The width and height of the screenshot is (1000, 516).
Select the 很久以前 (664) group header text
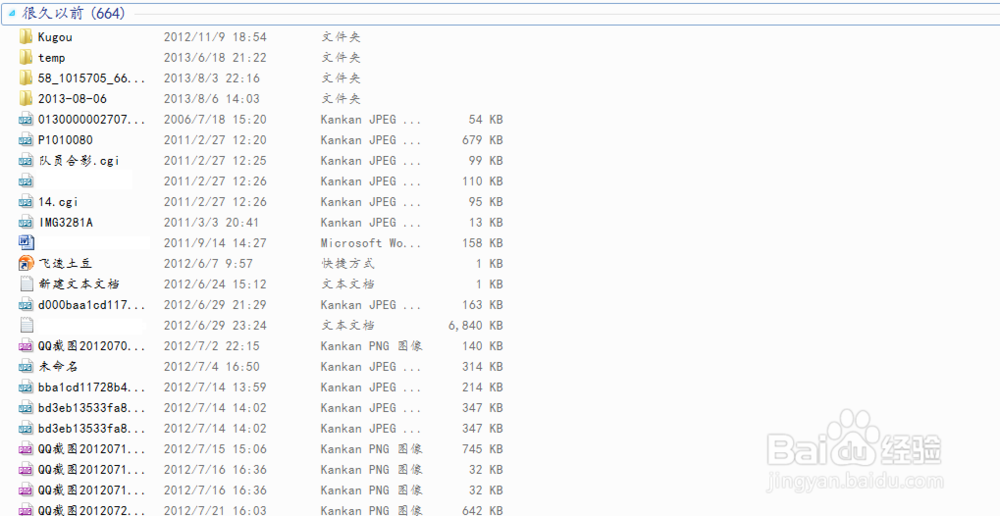point(73,13)
